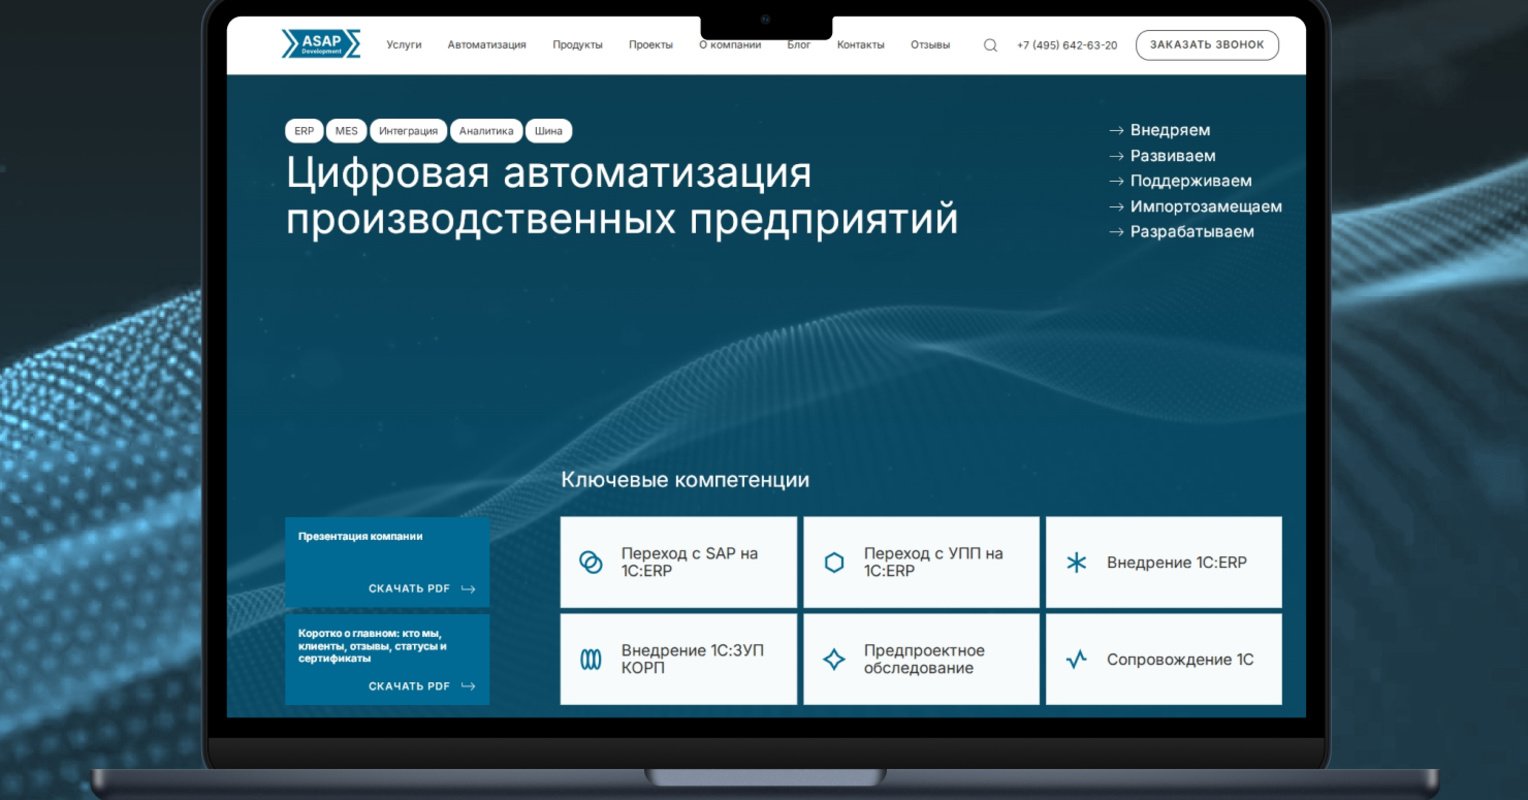Click the asterisk icon beside Внедрение 1C:ERP

click(1076, 562)
